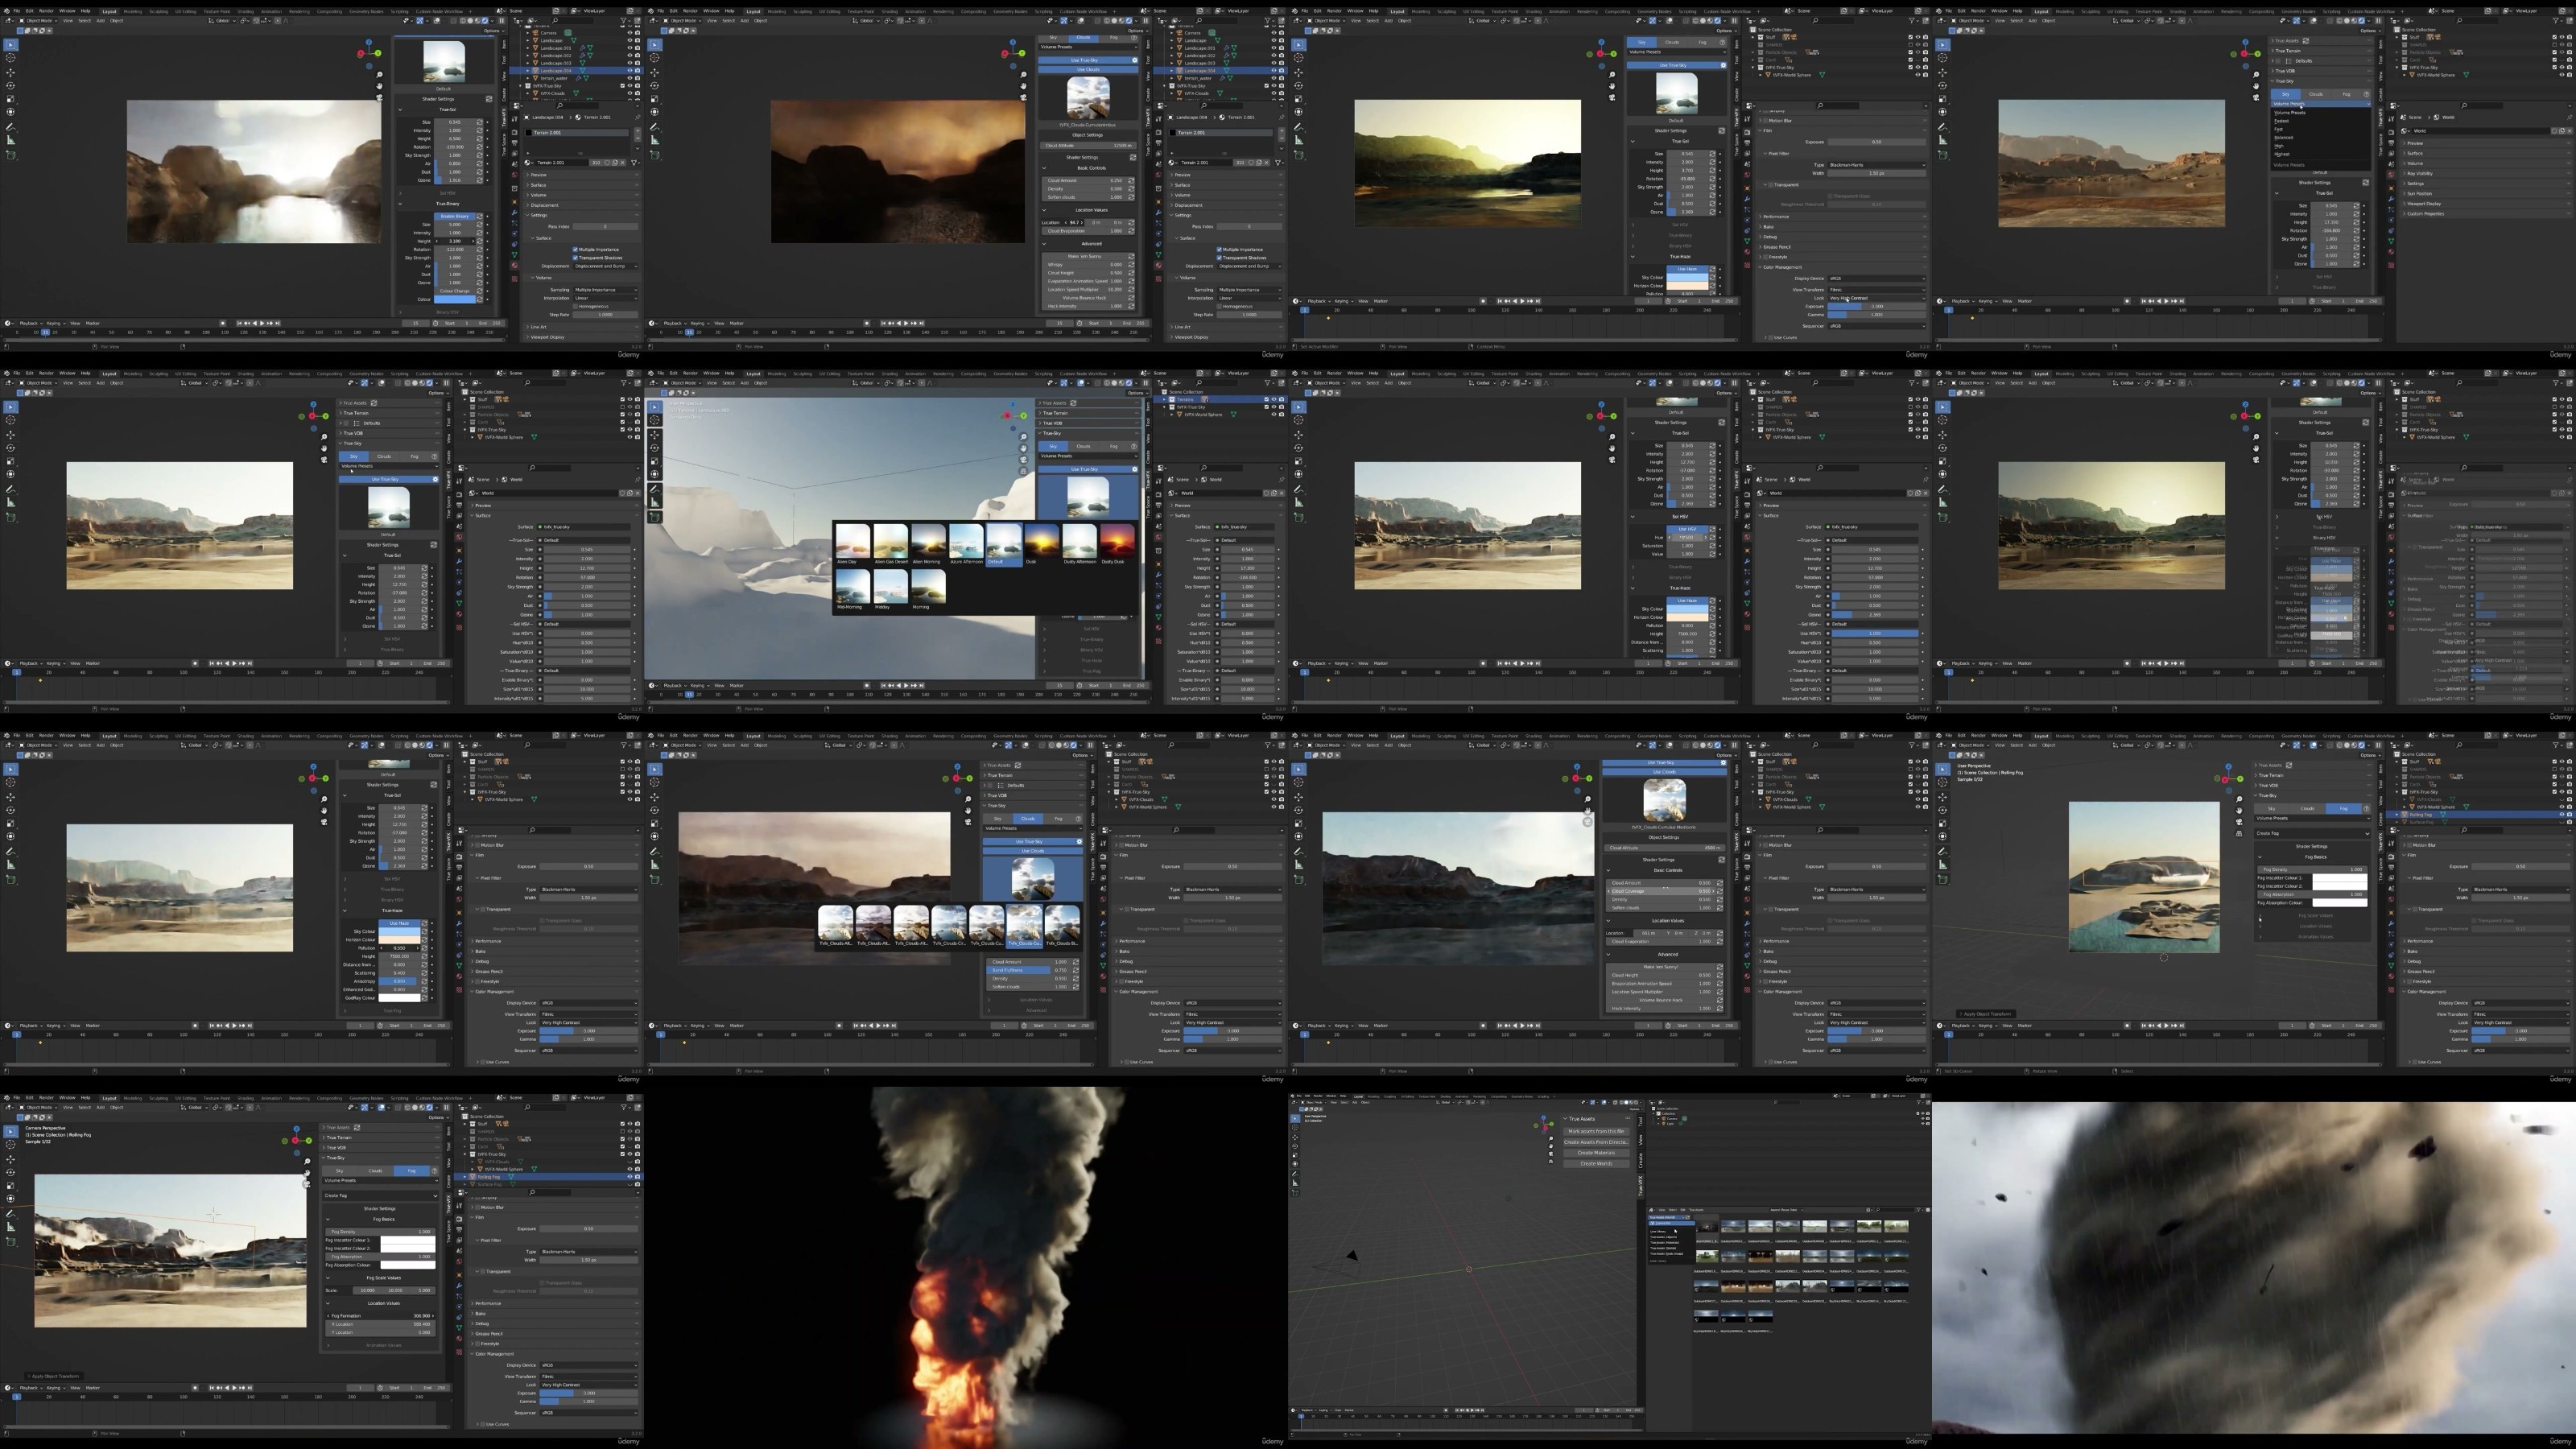Screen dimensions: 2576x1449
Task: Uncheck the Terrains collection exclude checkbox
Action: (1267, 399)
